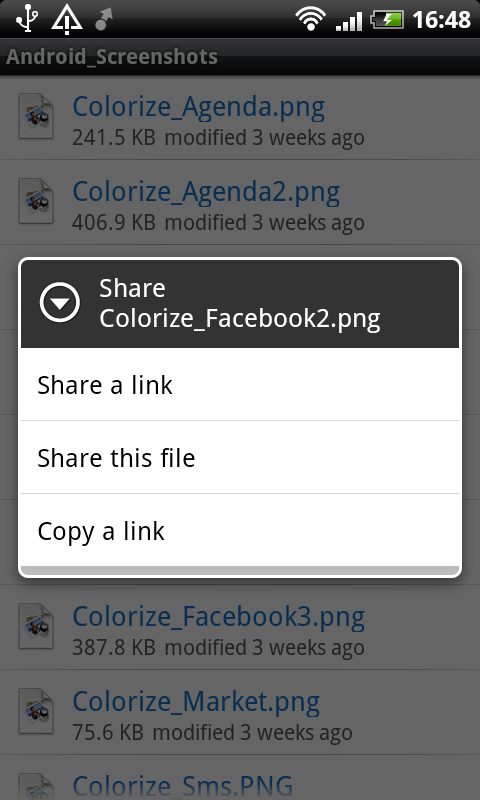Tap the Colorize_Market.png image file icon
The image size is (480, 800).
tap(36, 712)
